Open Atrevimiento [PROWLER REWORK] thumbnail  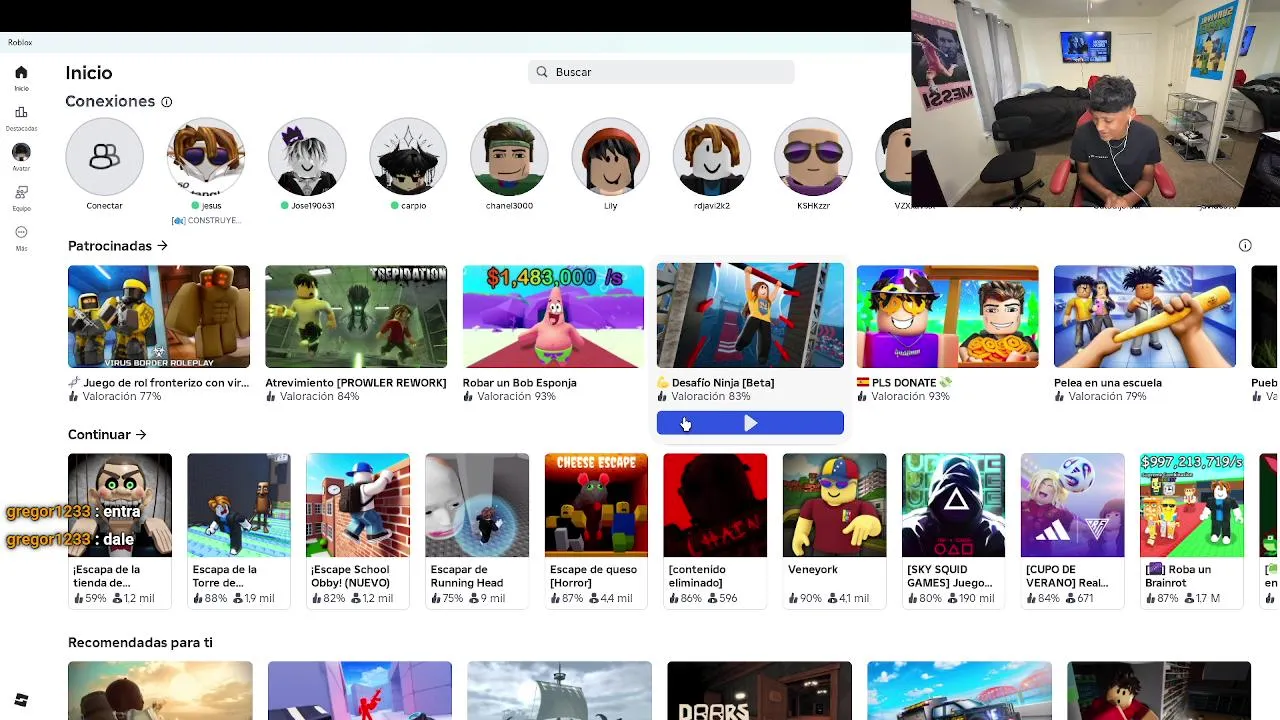click(356, 317)
